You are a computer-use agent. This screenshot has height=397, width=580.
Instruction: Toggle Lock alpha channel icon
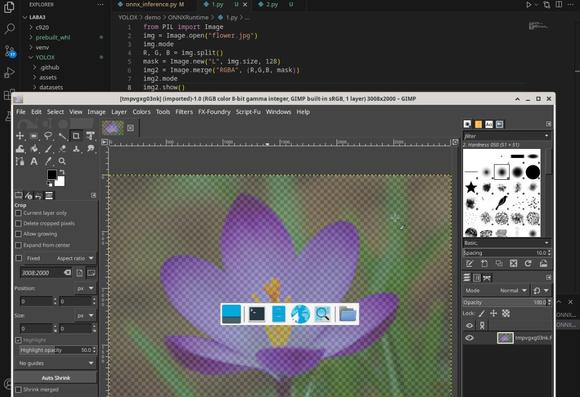tap(506, 313)
